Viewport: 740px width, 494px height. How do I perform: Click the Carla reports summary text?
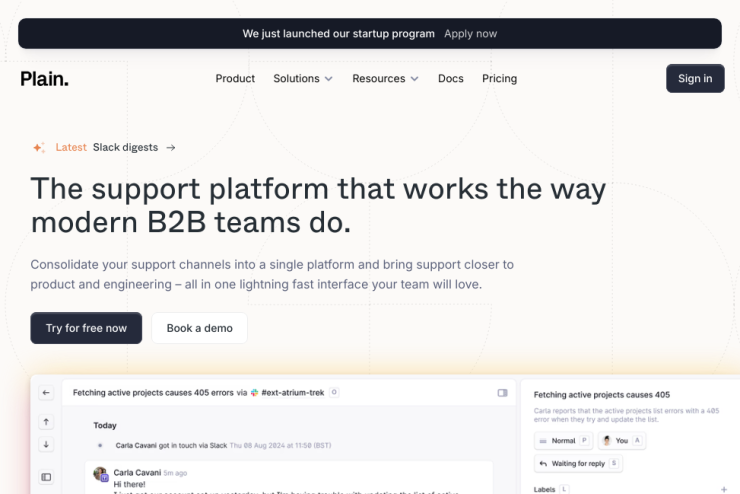[626, 415]
